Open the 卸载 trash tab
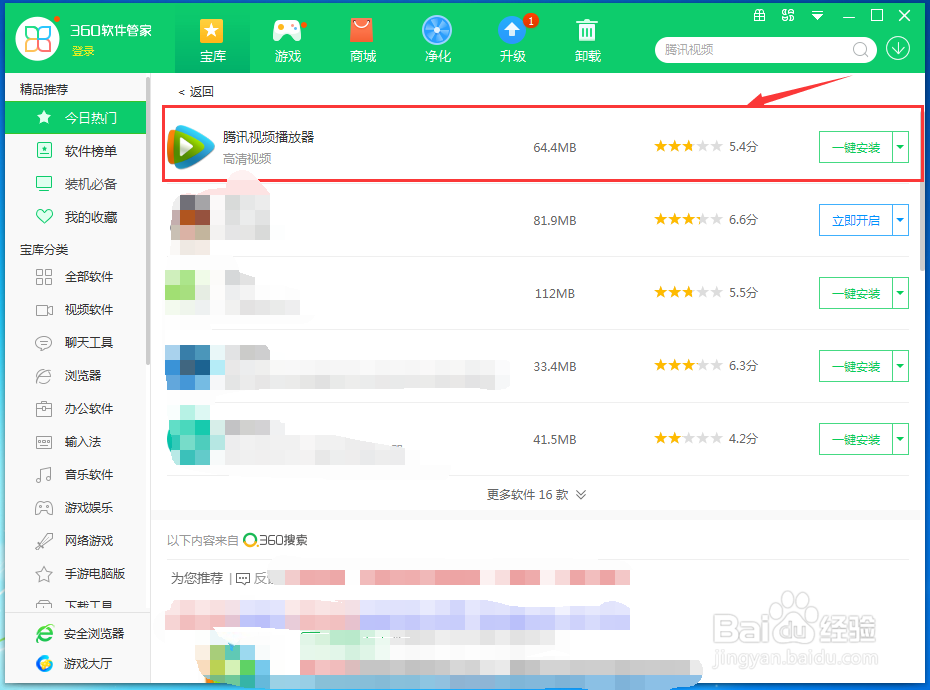 pos(587,41)
